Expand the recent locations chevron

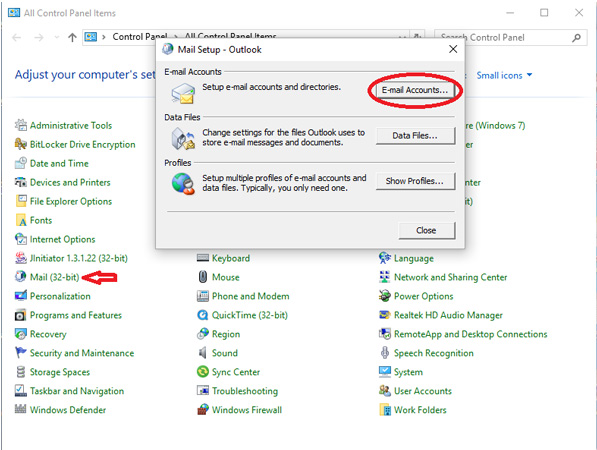(x=57, y=37)
